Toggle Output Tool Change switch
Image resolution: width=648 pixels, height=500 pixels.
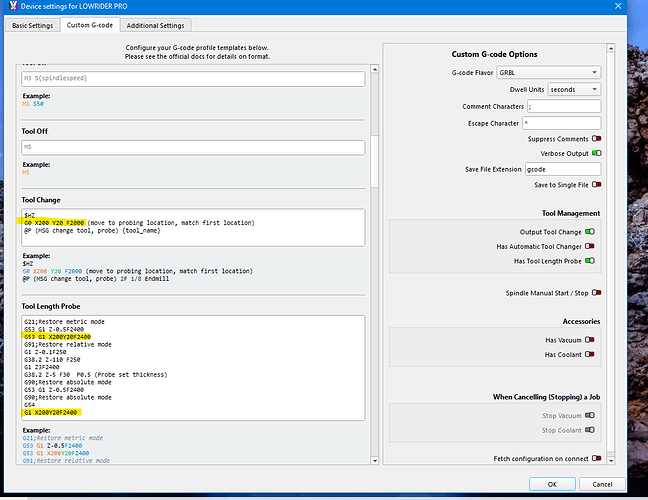pyautogui.click(x=590, y=231)
